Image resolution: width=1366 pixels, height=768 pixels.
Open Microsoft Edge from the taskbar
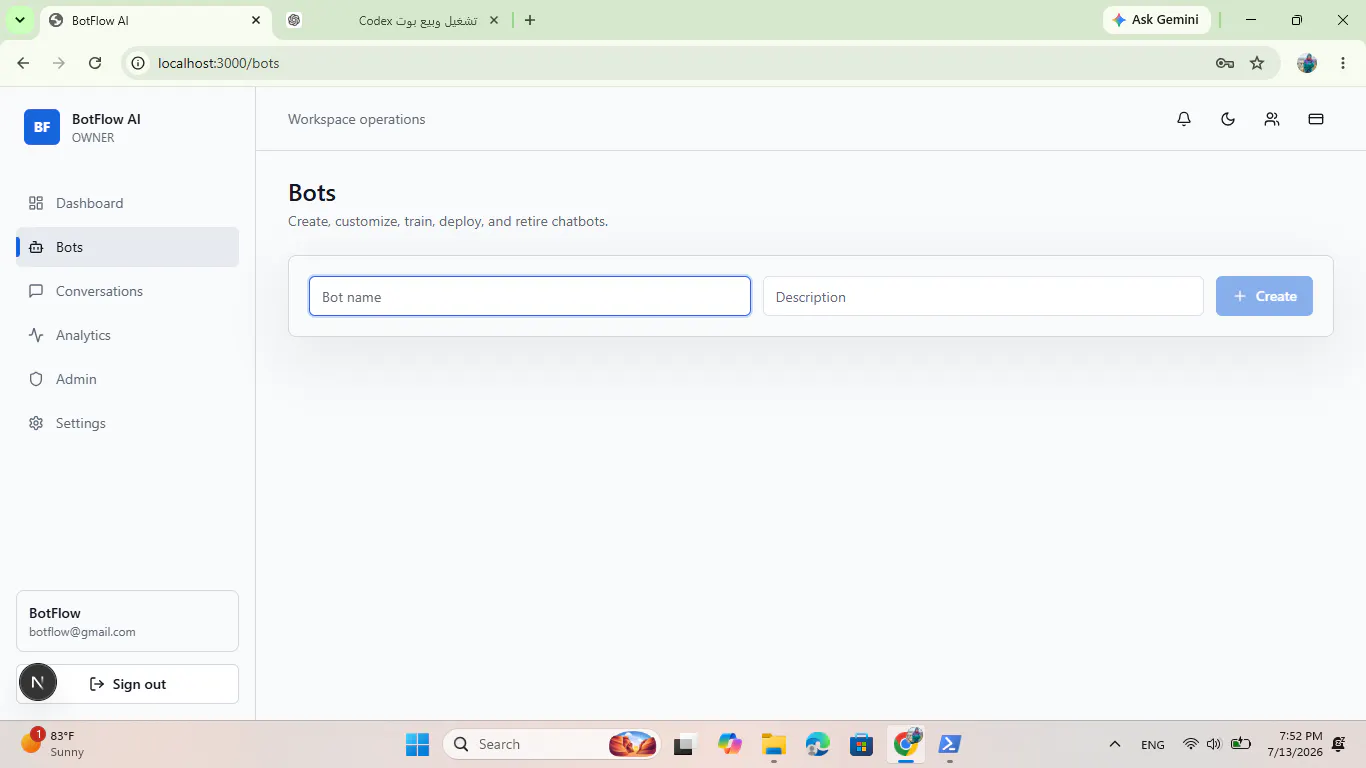pyautogui.click(x=818, y=744)
